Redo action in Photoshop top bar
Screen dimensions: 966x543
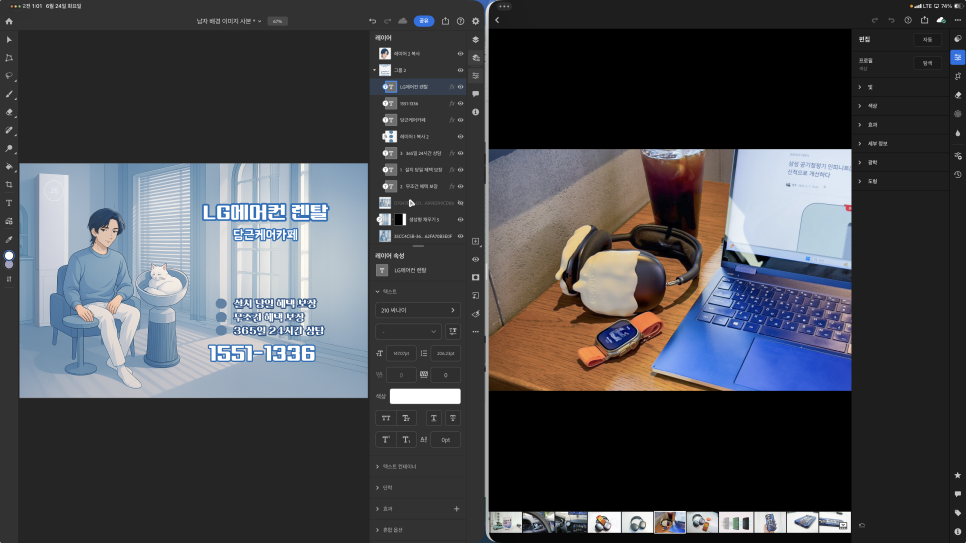388,21
